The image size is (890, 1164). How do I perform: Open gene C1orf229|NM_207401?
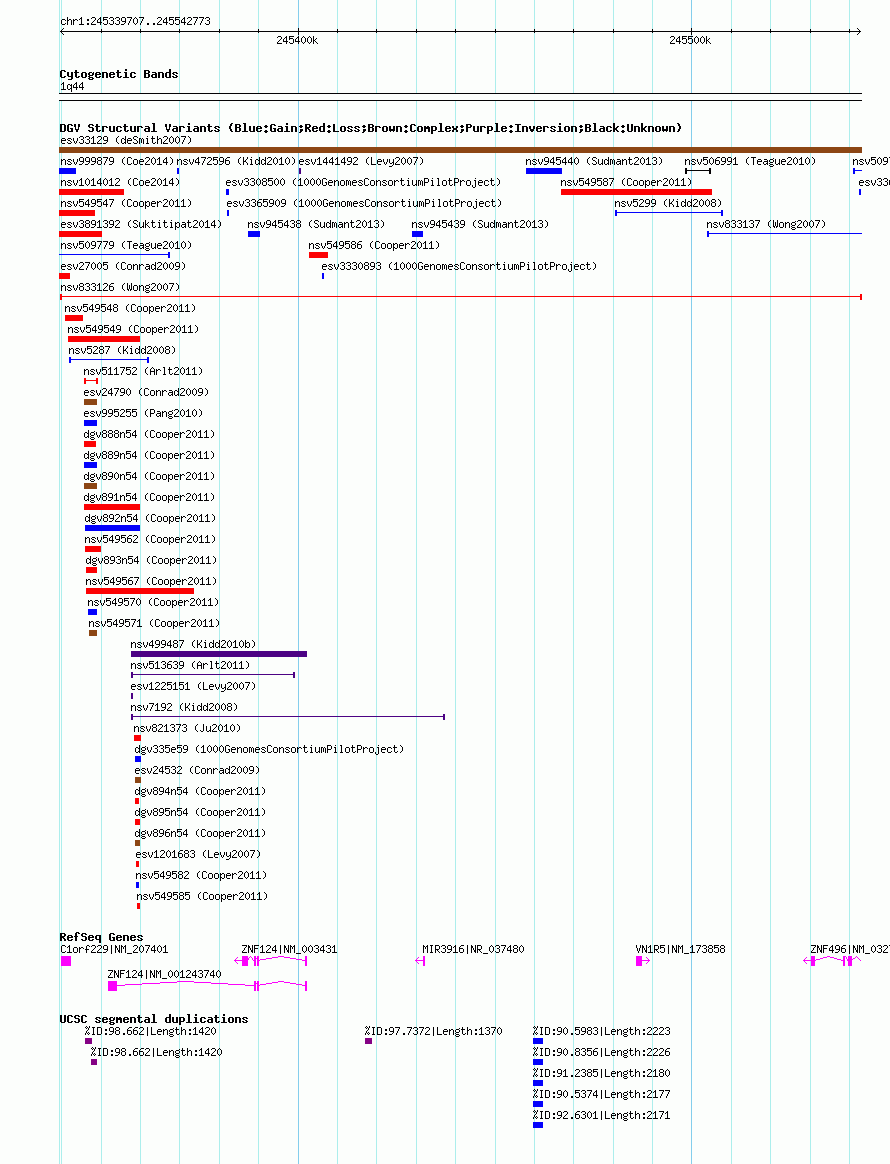click(x=114, y=949)
